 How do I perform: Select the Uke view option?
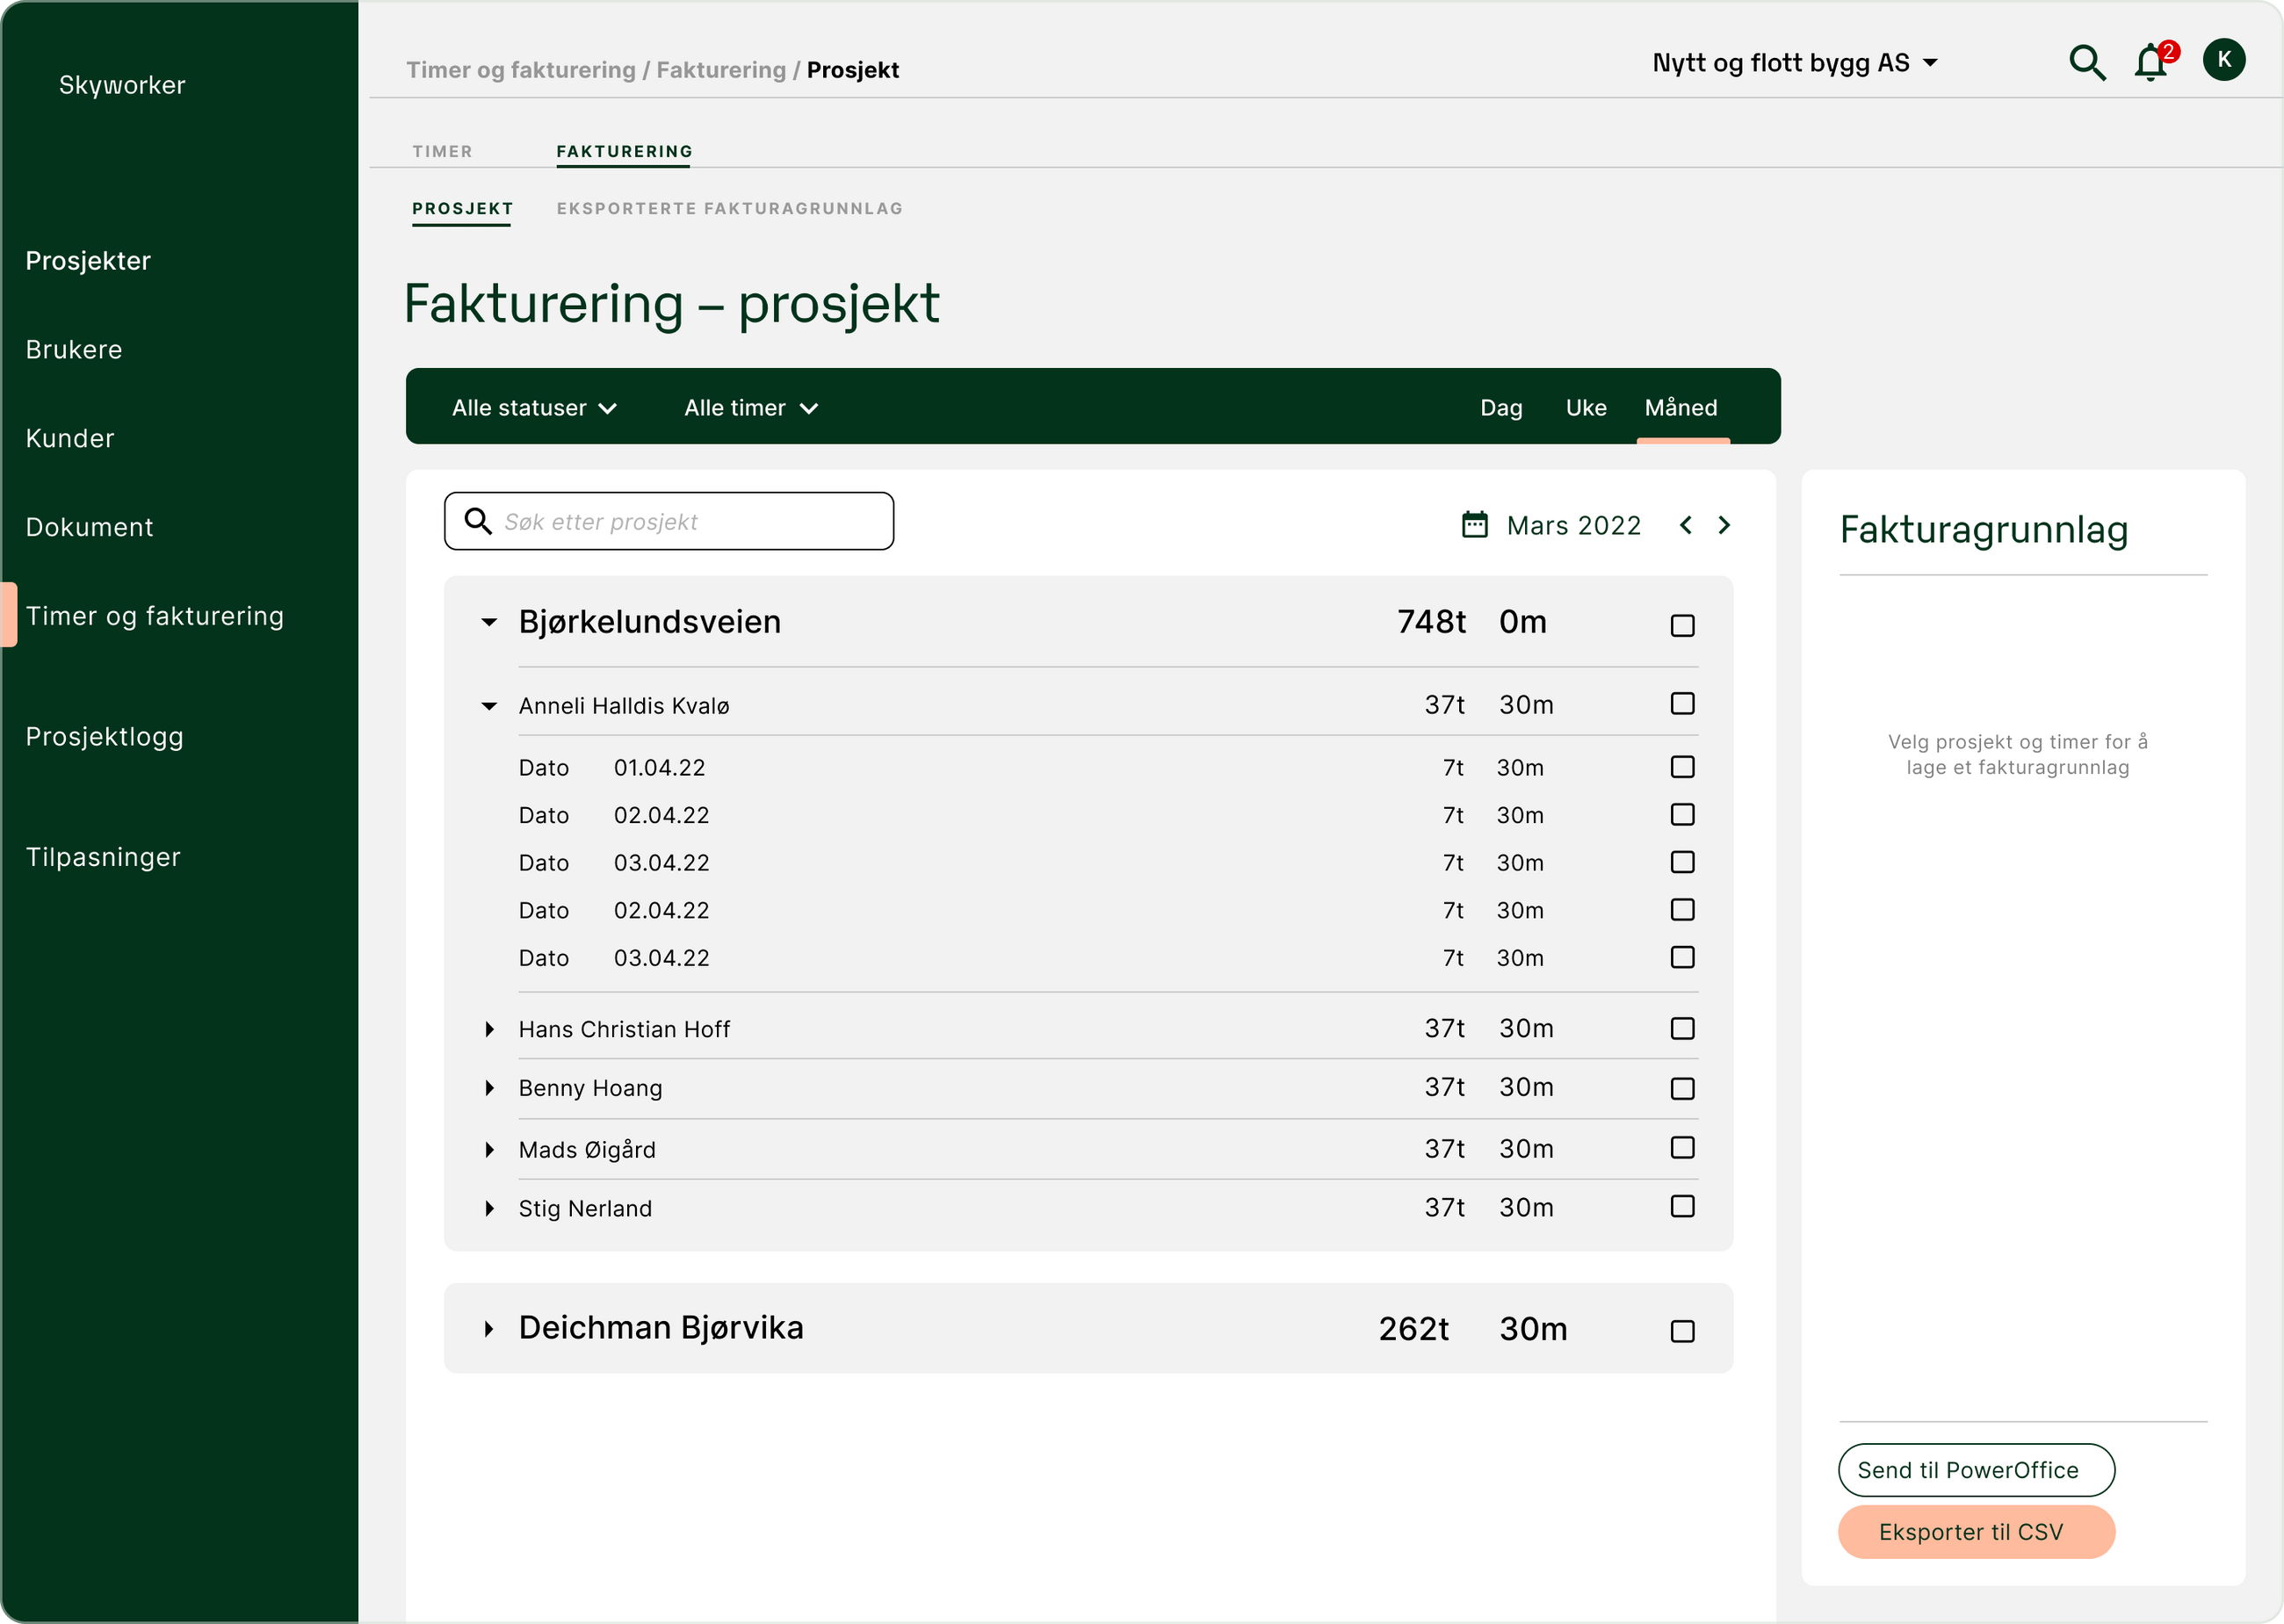click(1585, 408)
